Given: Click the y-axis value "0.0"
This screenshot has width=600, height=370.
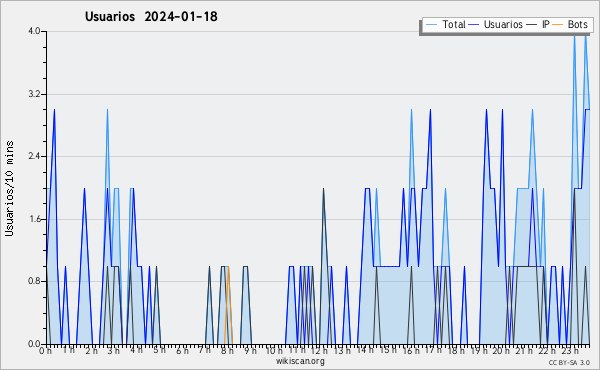Looking at the screenshot, I should coord(34,344).
